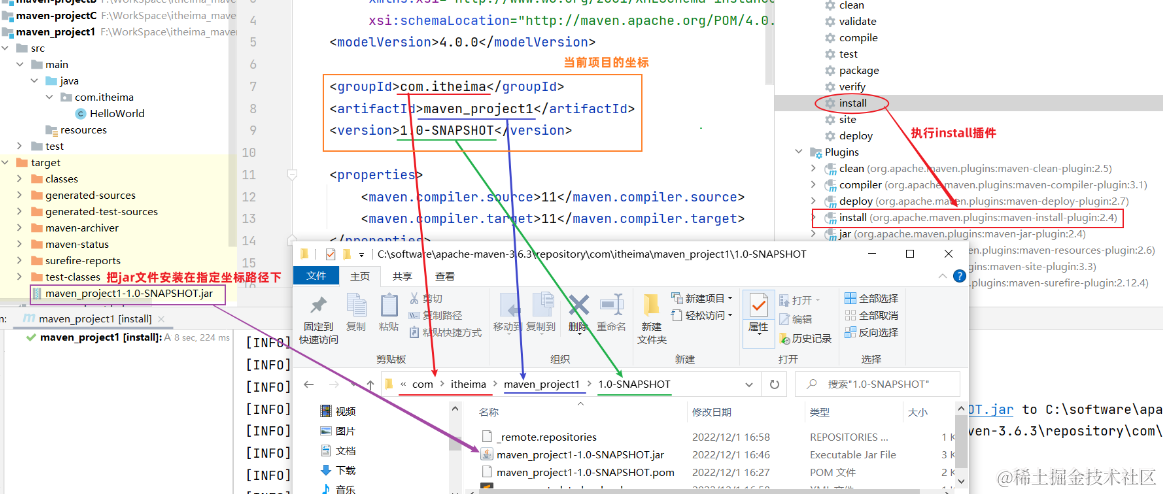Run the install lifecycle goal
The height and width of the screenshot is (494, 1163).
[x=852, y=103]
